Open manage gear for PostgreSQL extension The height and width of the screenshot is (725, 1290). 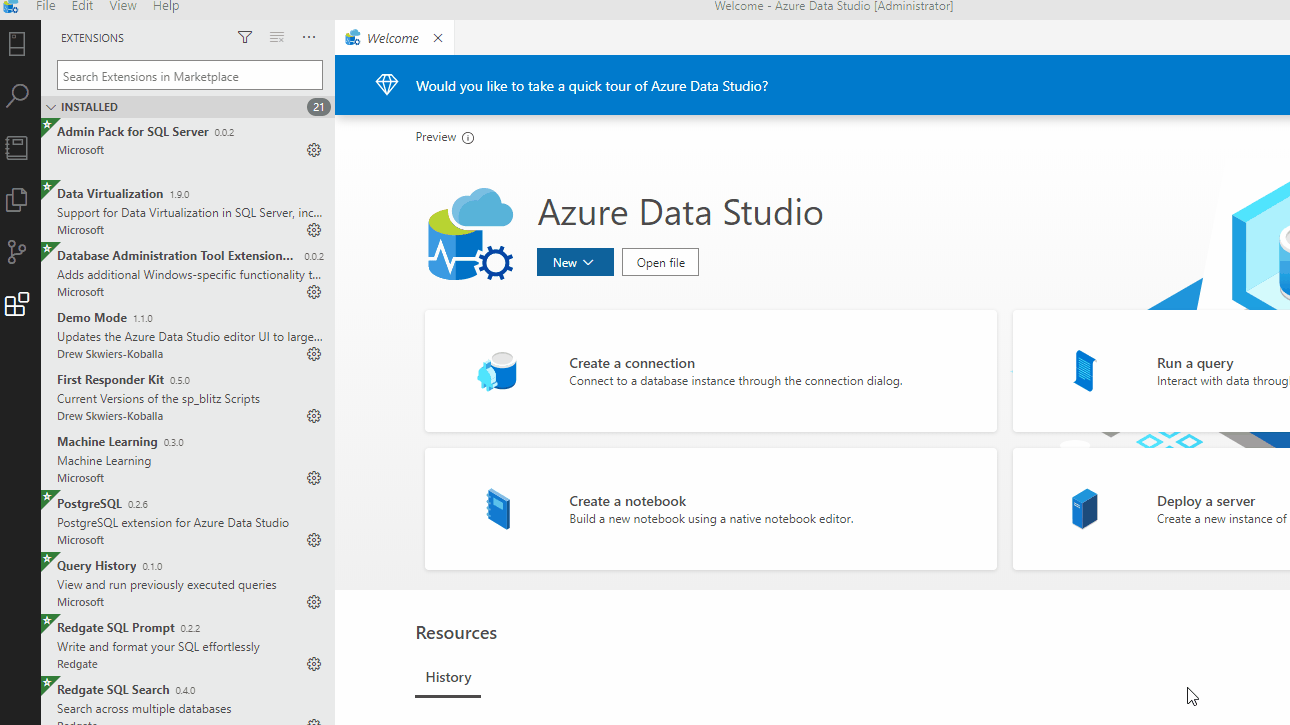click(314, 540)
